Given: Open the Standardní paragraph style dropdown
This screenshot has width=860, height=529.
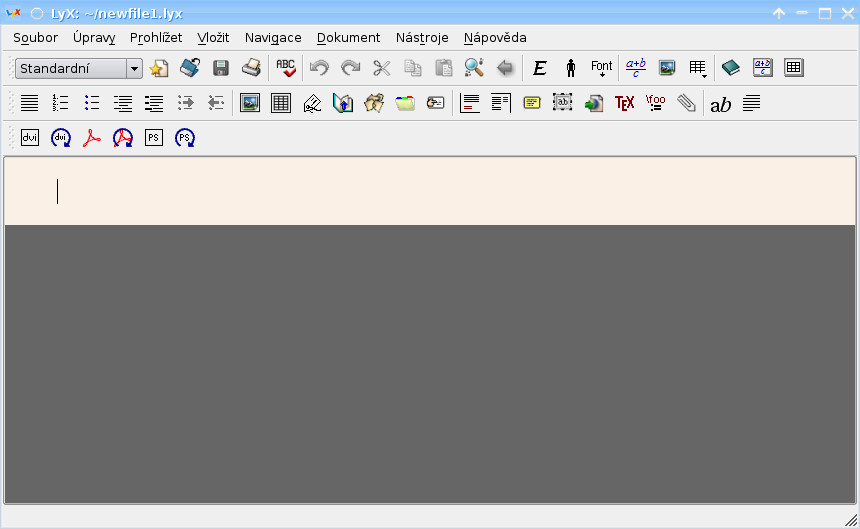Looking at the screenshot, I should [x=134, y=69].
